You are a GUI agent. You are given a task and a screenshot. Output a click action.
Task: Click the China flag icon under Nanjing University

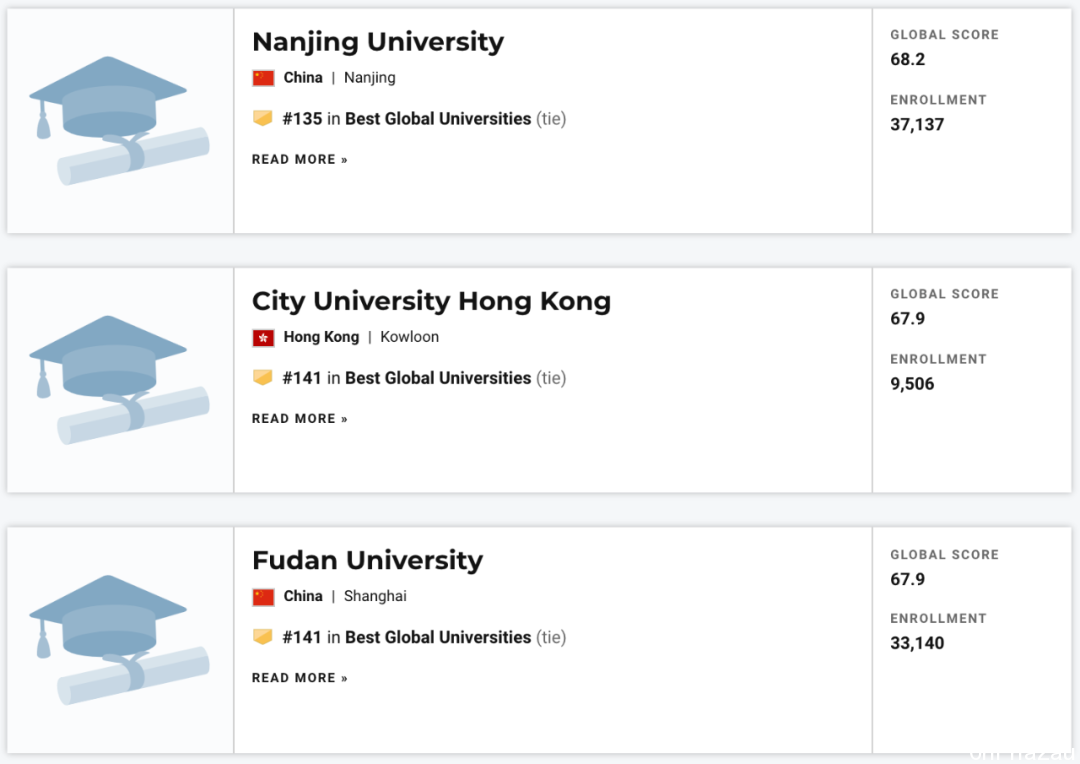(263, 78)
